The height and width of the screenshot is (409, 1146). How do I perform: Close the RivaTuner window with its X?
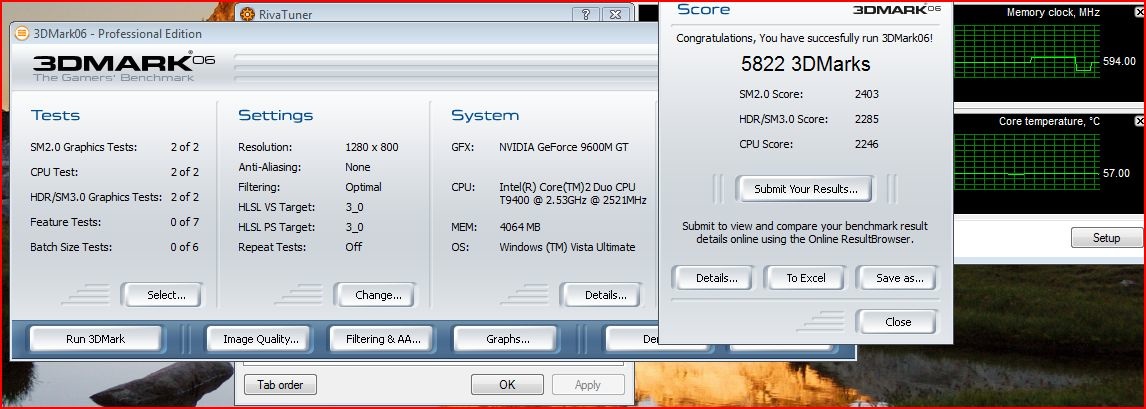[616, 14]
